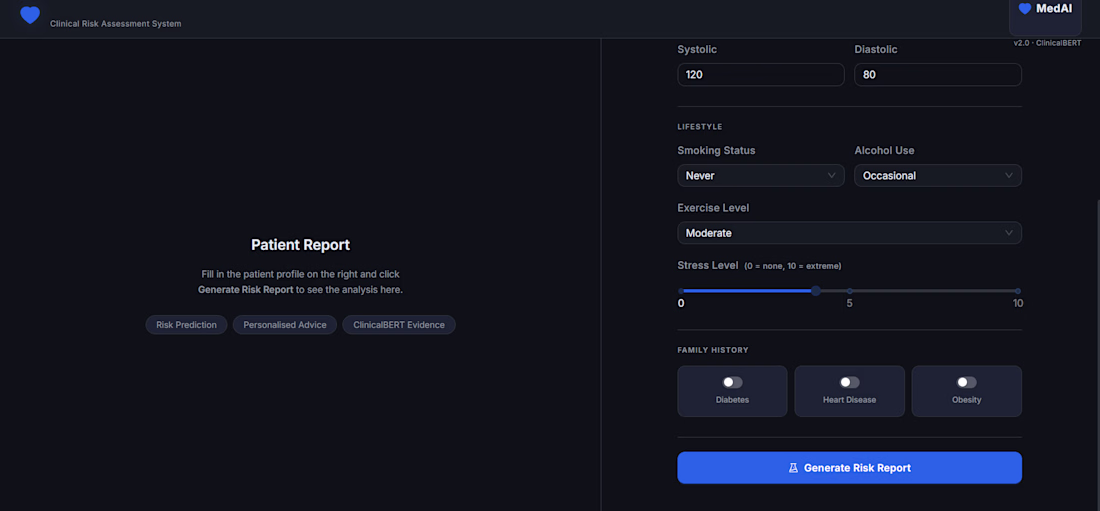Screen dimensions: 1100x511
Task: Turn on the Obesity family history switch
Action: click(967, 383)
